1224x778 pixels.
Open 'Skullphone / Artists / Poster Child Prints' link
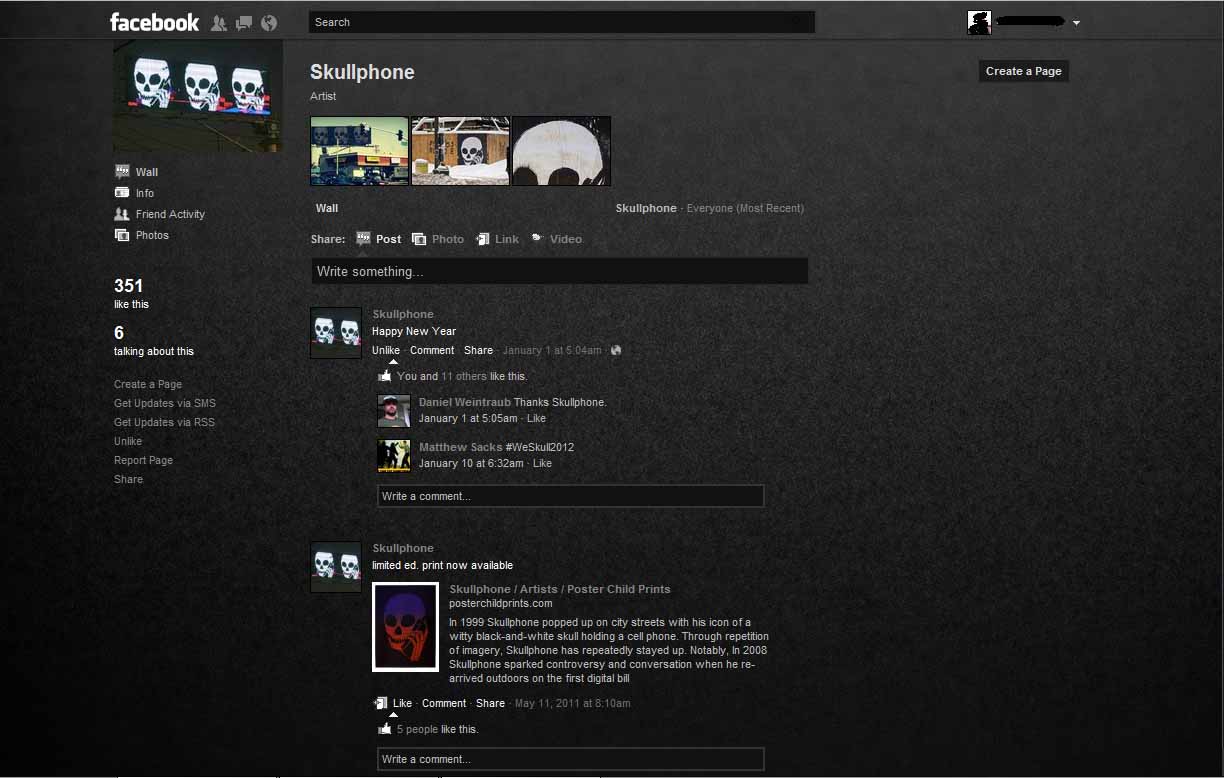[560, 589]
